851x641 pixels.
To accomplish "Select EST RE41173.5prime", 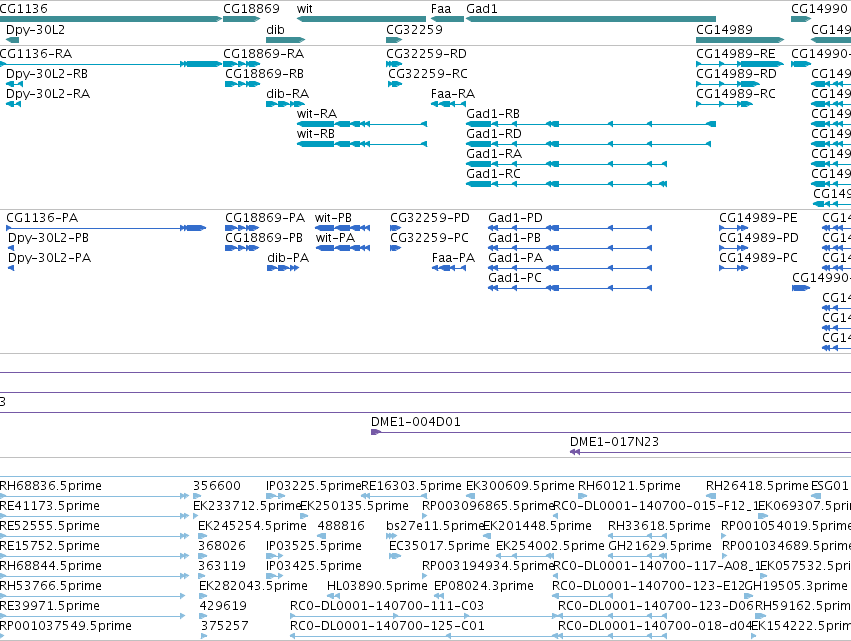I will tap(94, 516).
